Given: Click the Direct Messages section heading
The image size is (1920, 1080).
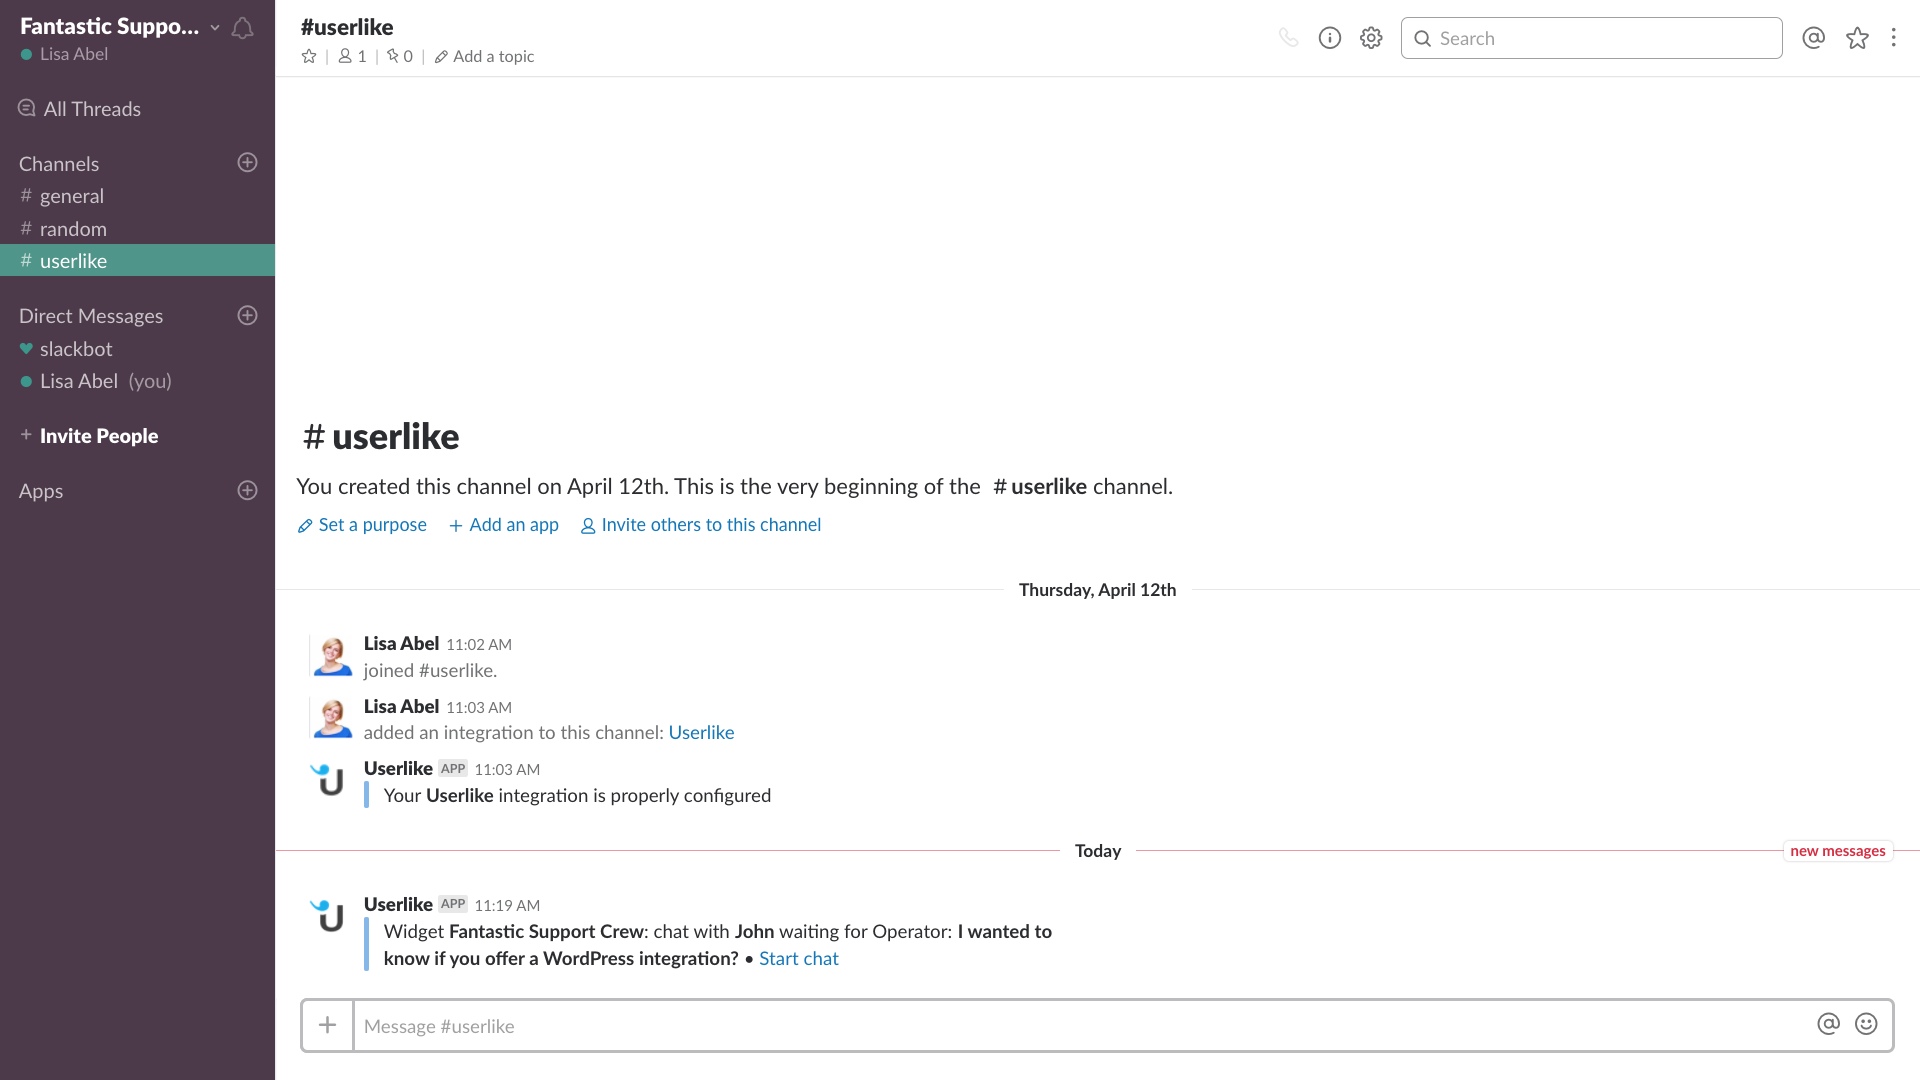Looking at the screenshot, I should tap(91, 316).
